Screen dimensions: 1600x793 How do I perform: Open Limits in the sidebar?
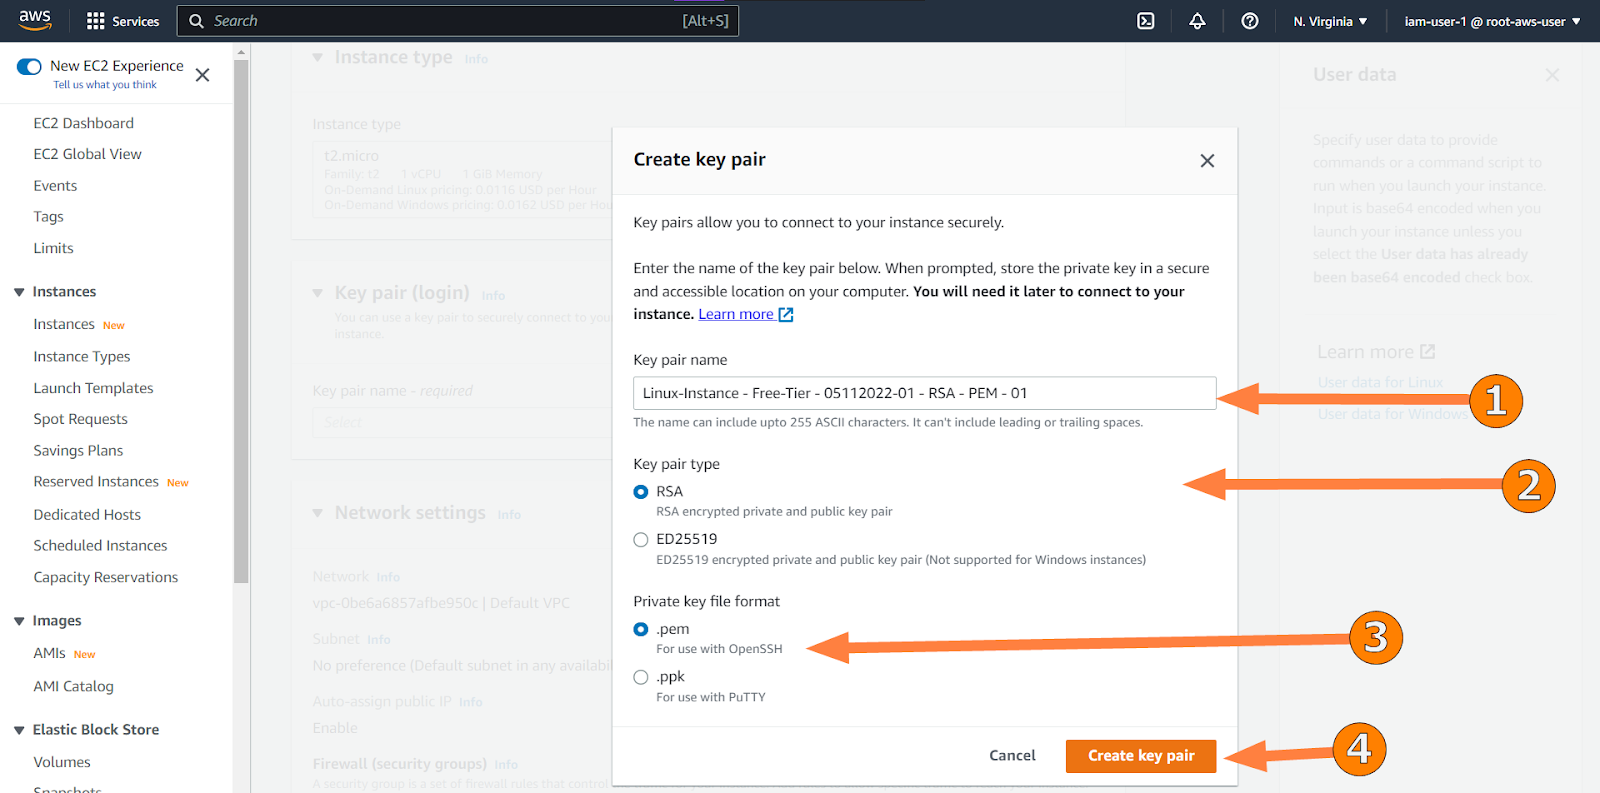pyautogui.click(x=53, y=248)
